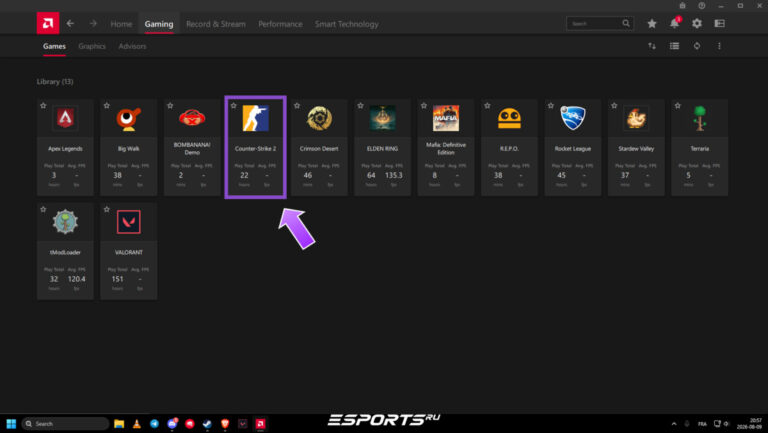The width and height of the screenshot is (768, 433).
Task: Toggle Stardew Valley favorite star
Action: tap(614, 105)
